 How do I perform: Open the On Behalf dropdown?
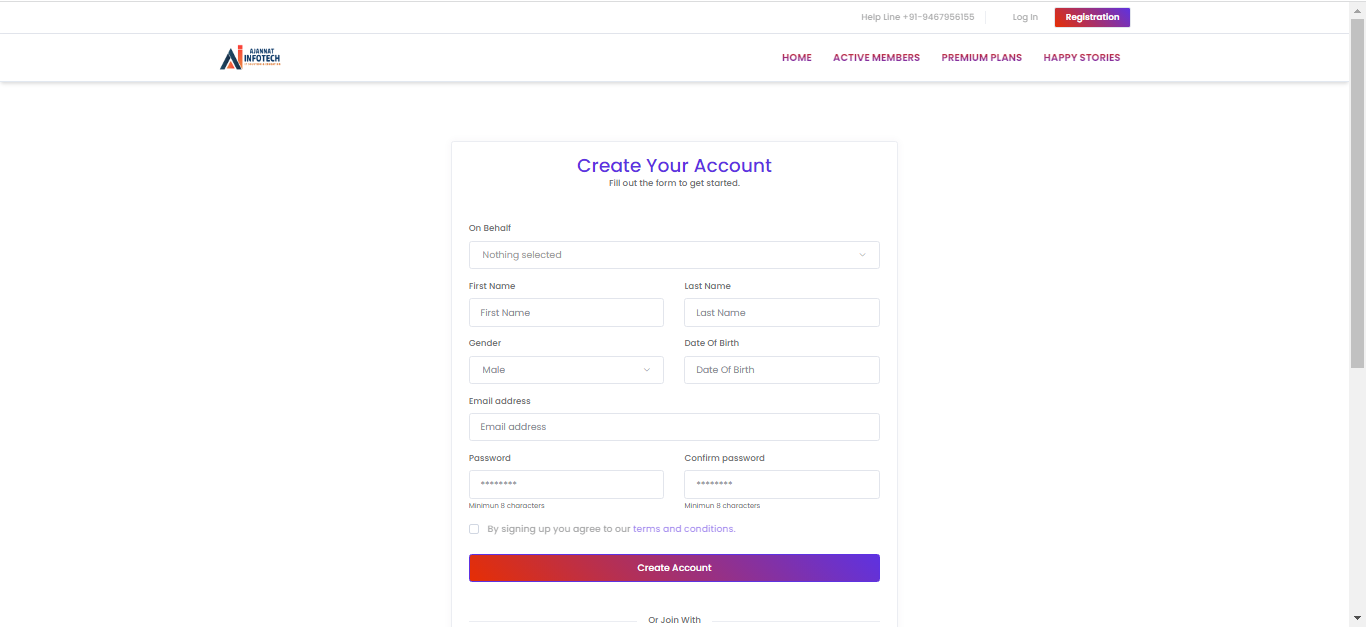(673, 255)
